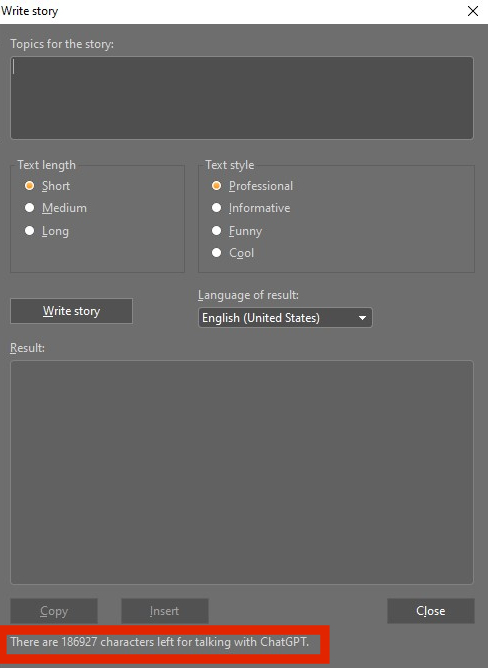
Task: Click the Copy button
Action: point(54,611)
